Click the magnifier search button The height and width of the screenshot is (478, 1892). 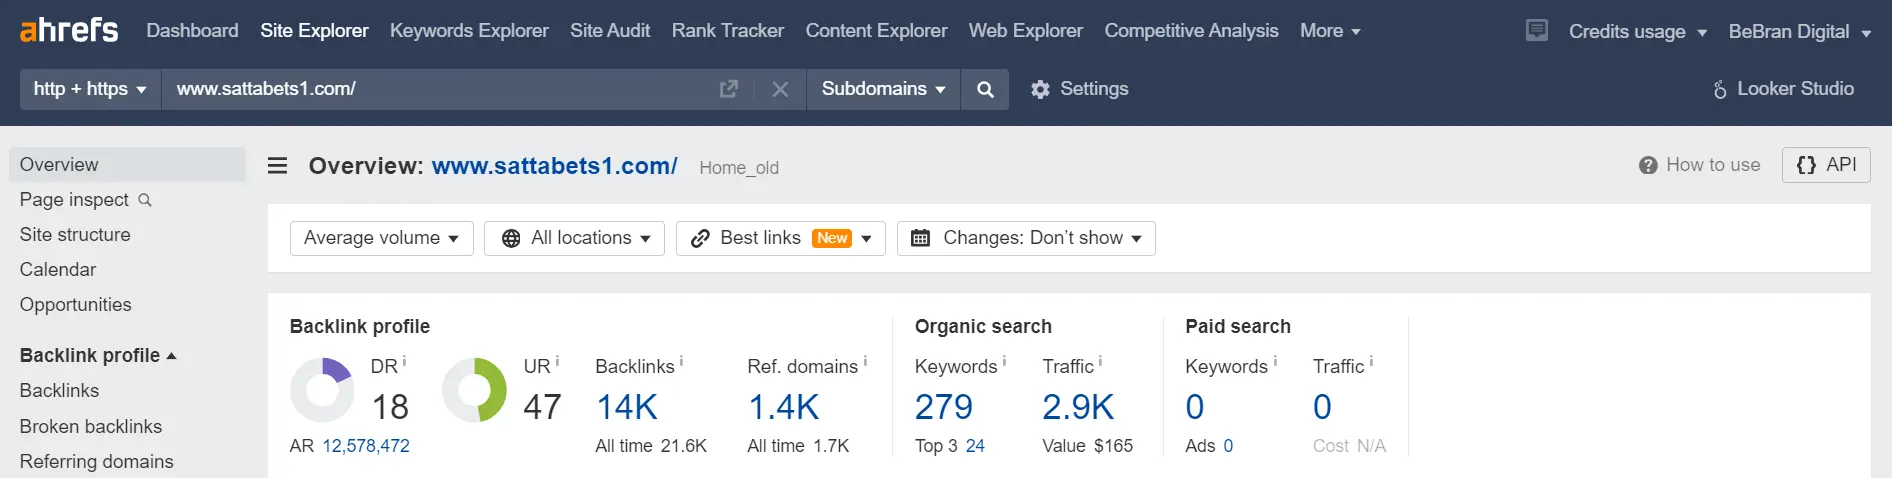tap(985, 89)
